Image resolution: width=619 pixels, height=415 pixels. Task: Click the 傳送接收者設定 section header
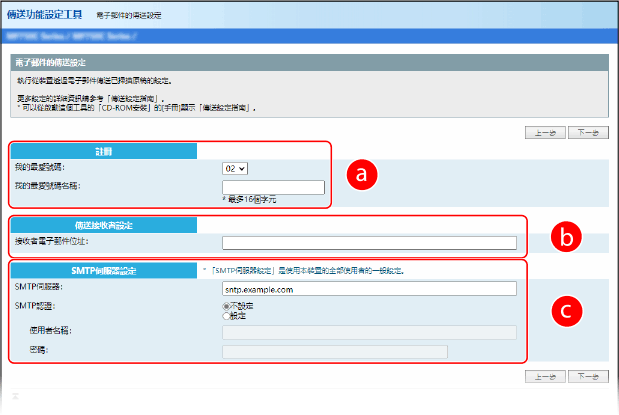(103, 225)
